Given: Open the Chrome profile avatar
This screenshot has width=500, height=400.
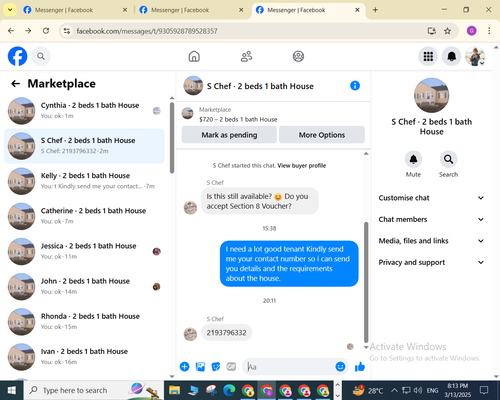Looking at the screenshot, I should click(471, 31).
